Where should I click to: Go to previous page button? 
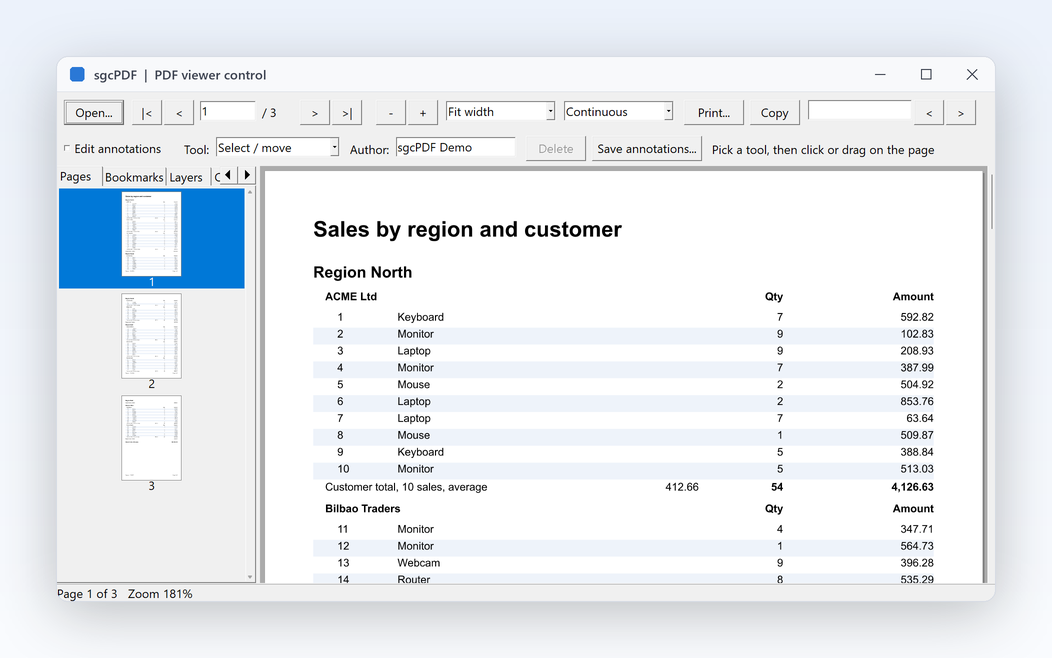[x=179, y=113]
